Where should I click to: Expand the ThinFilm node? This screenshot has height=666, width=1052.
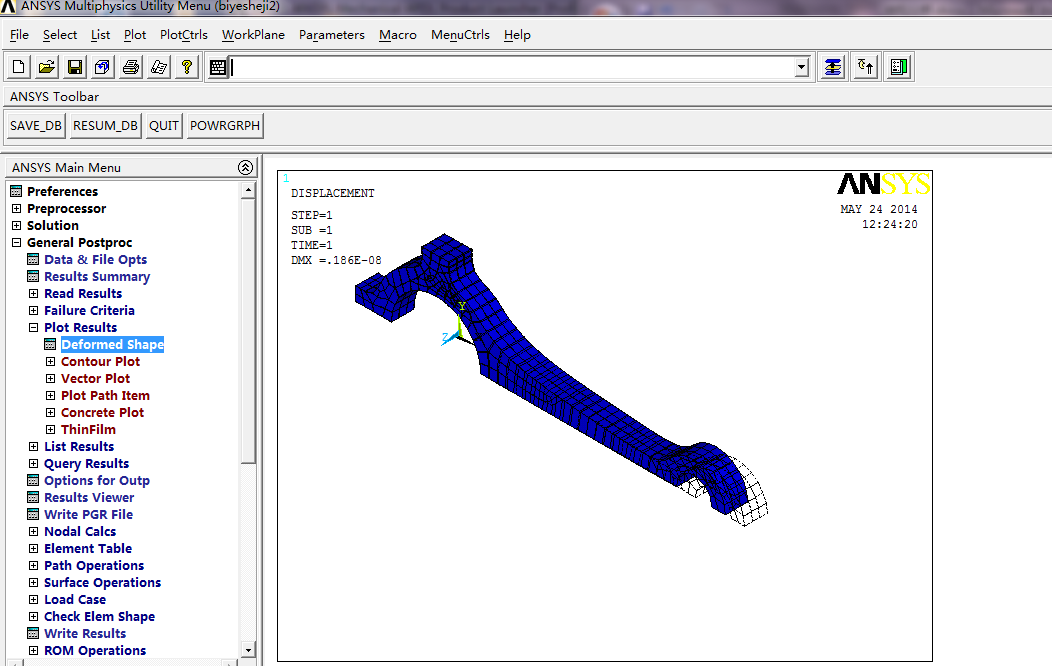coord(50,429)
